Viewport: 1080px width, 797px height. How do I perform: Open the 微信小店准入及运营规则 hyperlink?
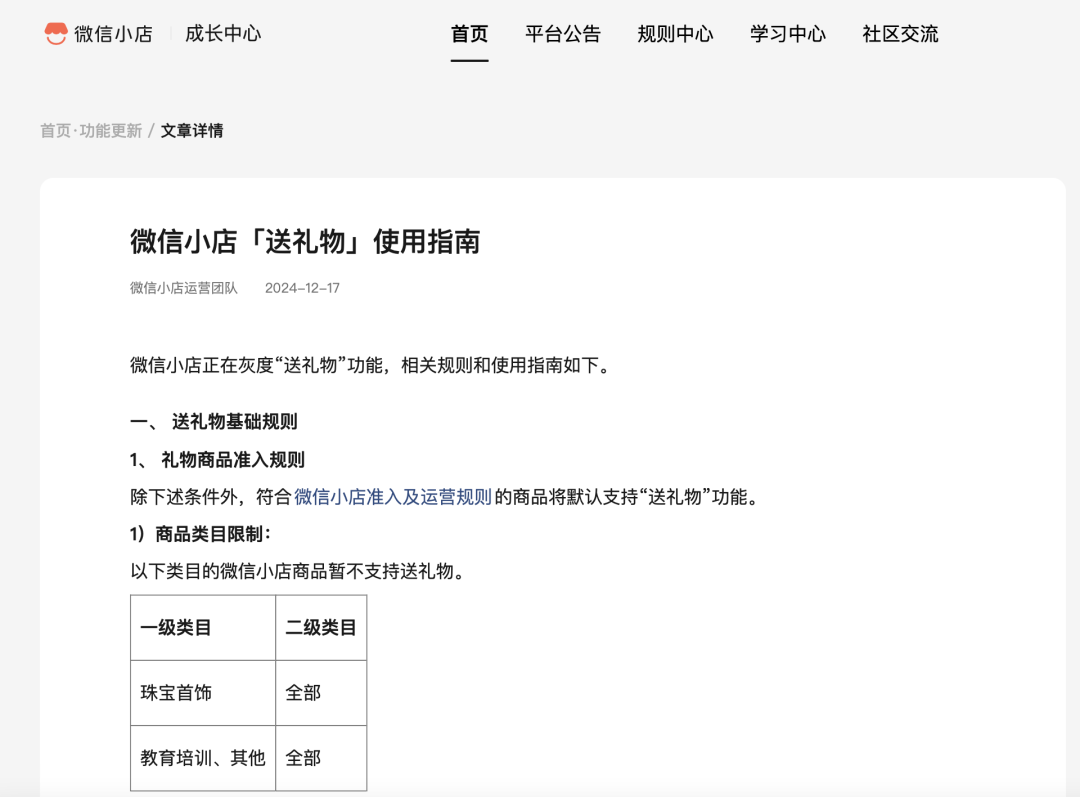pyautogui.click(x=392, y=497)
